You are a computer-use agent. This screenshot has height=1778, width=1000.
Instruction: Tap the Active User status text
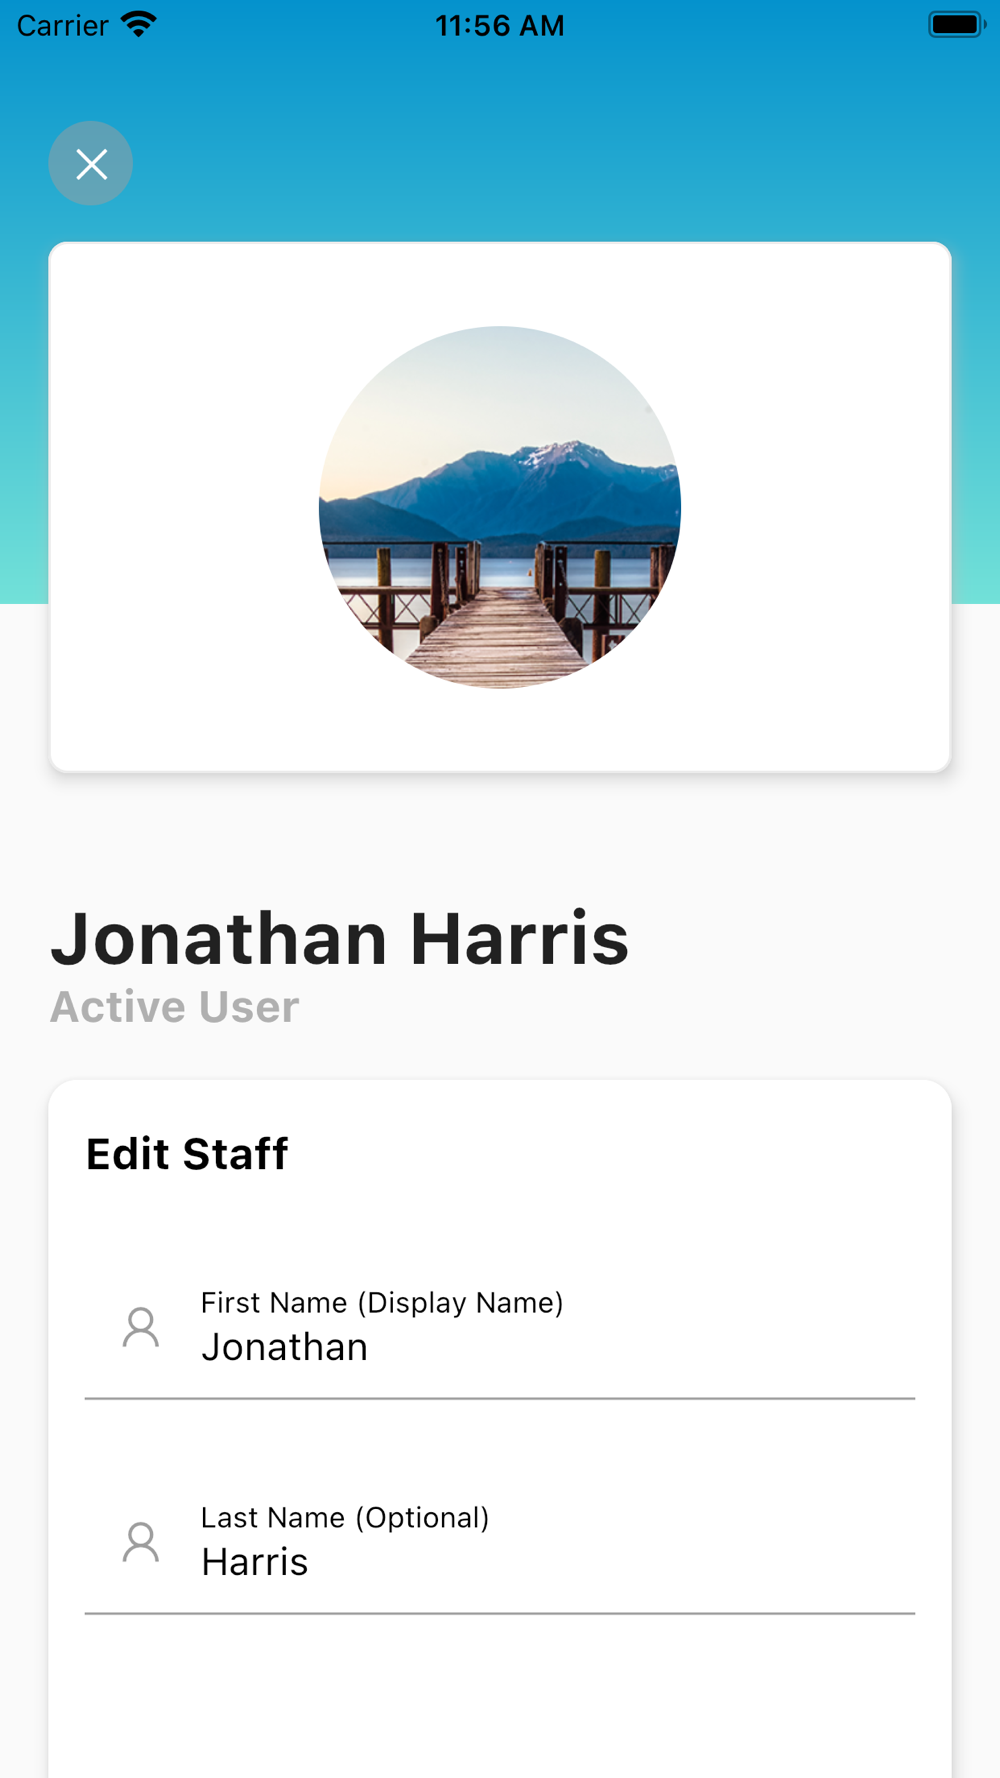(x=175, y=1007)
